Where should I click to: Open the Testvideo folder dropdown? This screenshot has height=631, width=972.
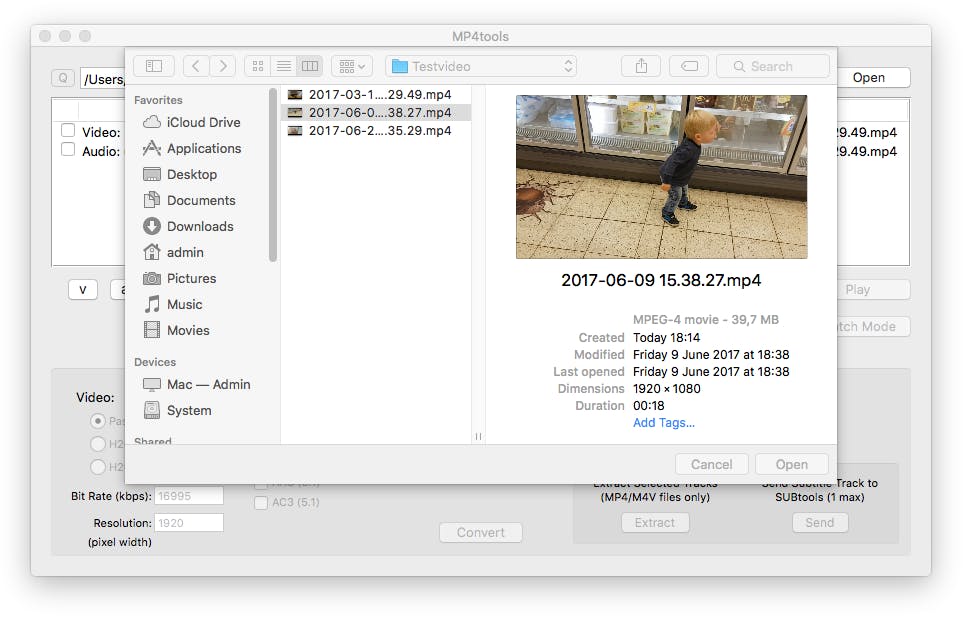482,66
